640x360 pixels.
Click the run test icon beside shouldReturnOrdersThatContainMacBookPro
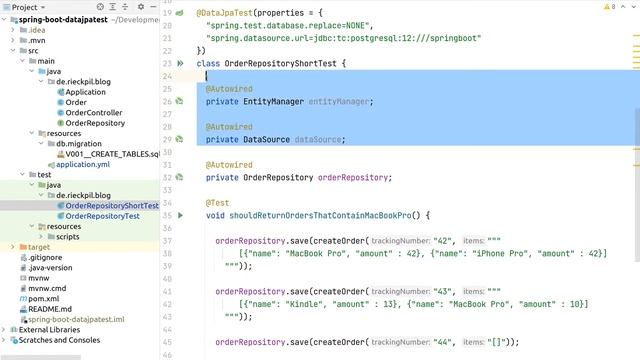pyautogui.click(x=180, y=215)
